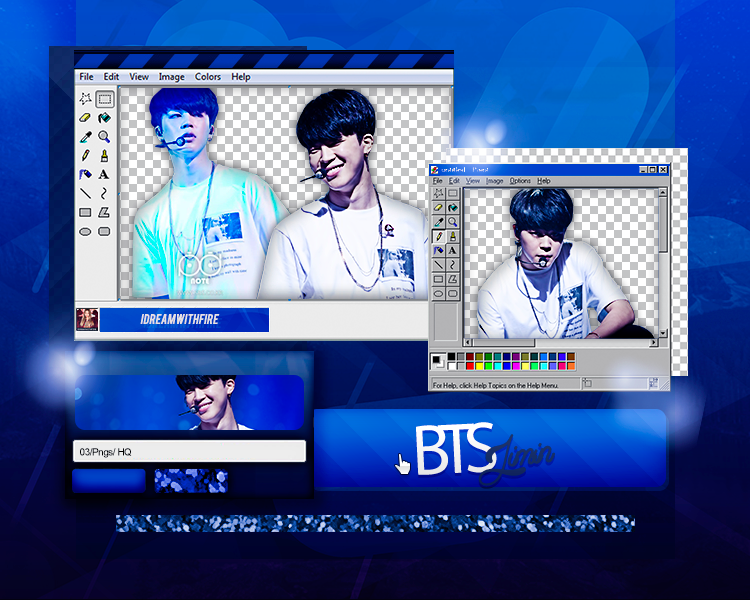Click the smiling Jimin banner thumbnail
The image size is (750, 600).
(x=189, y=402)
